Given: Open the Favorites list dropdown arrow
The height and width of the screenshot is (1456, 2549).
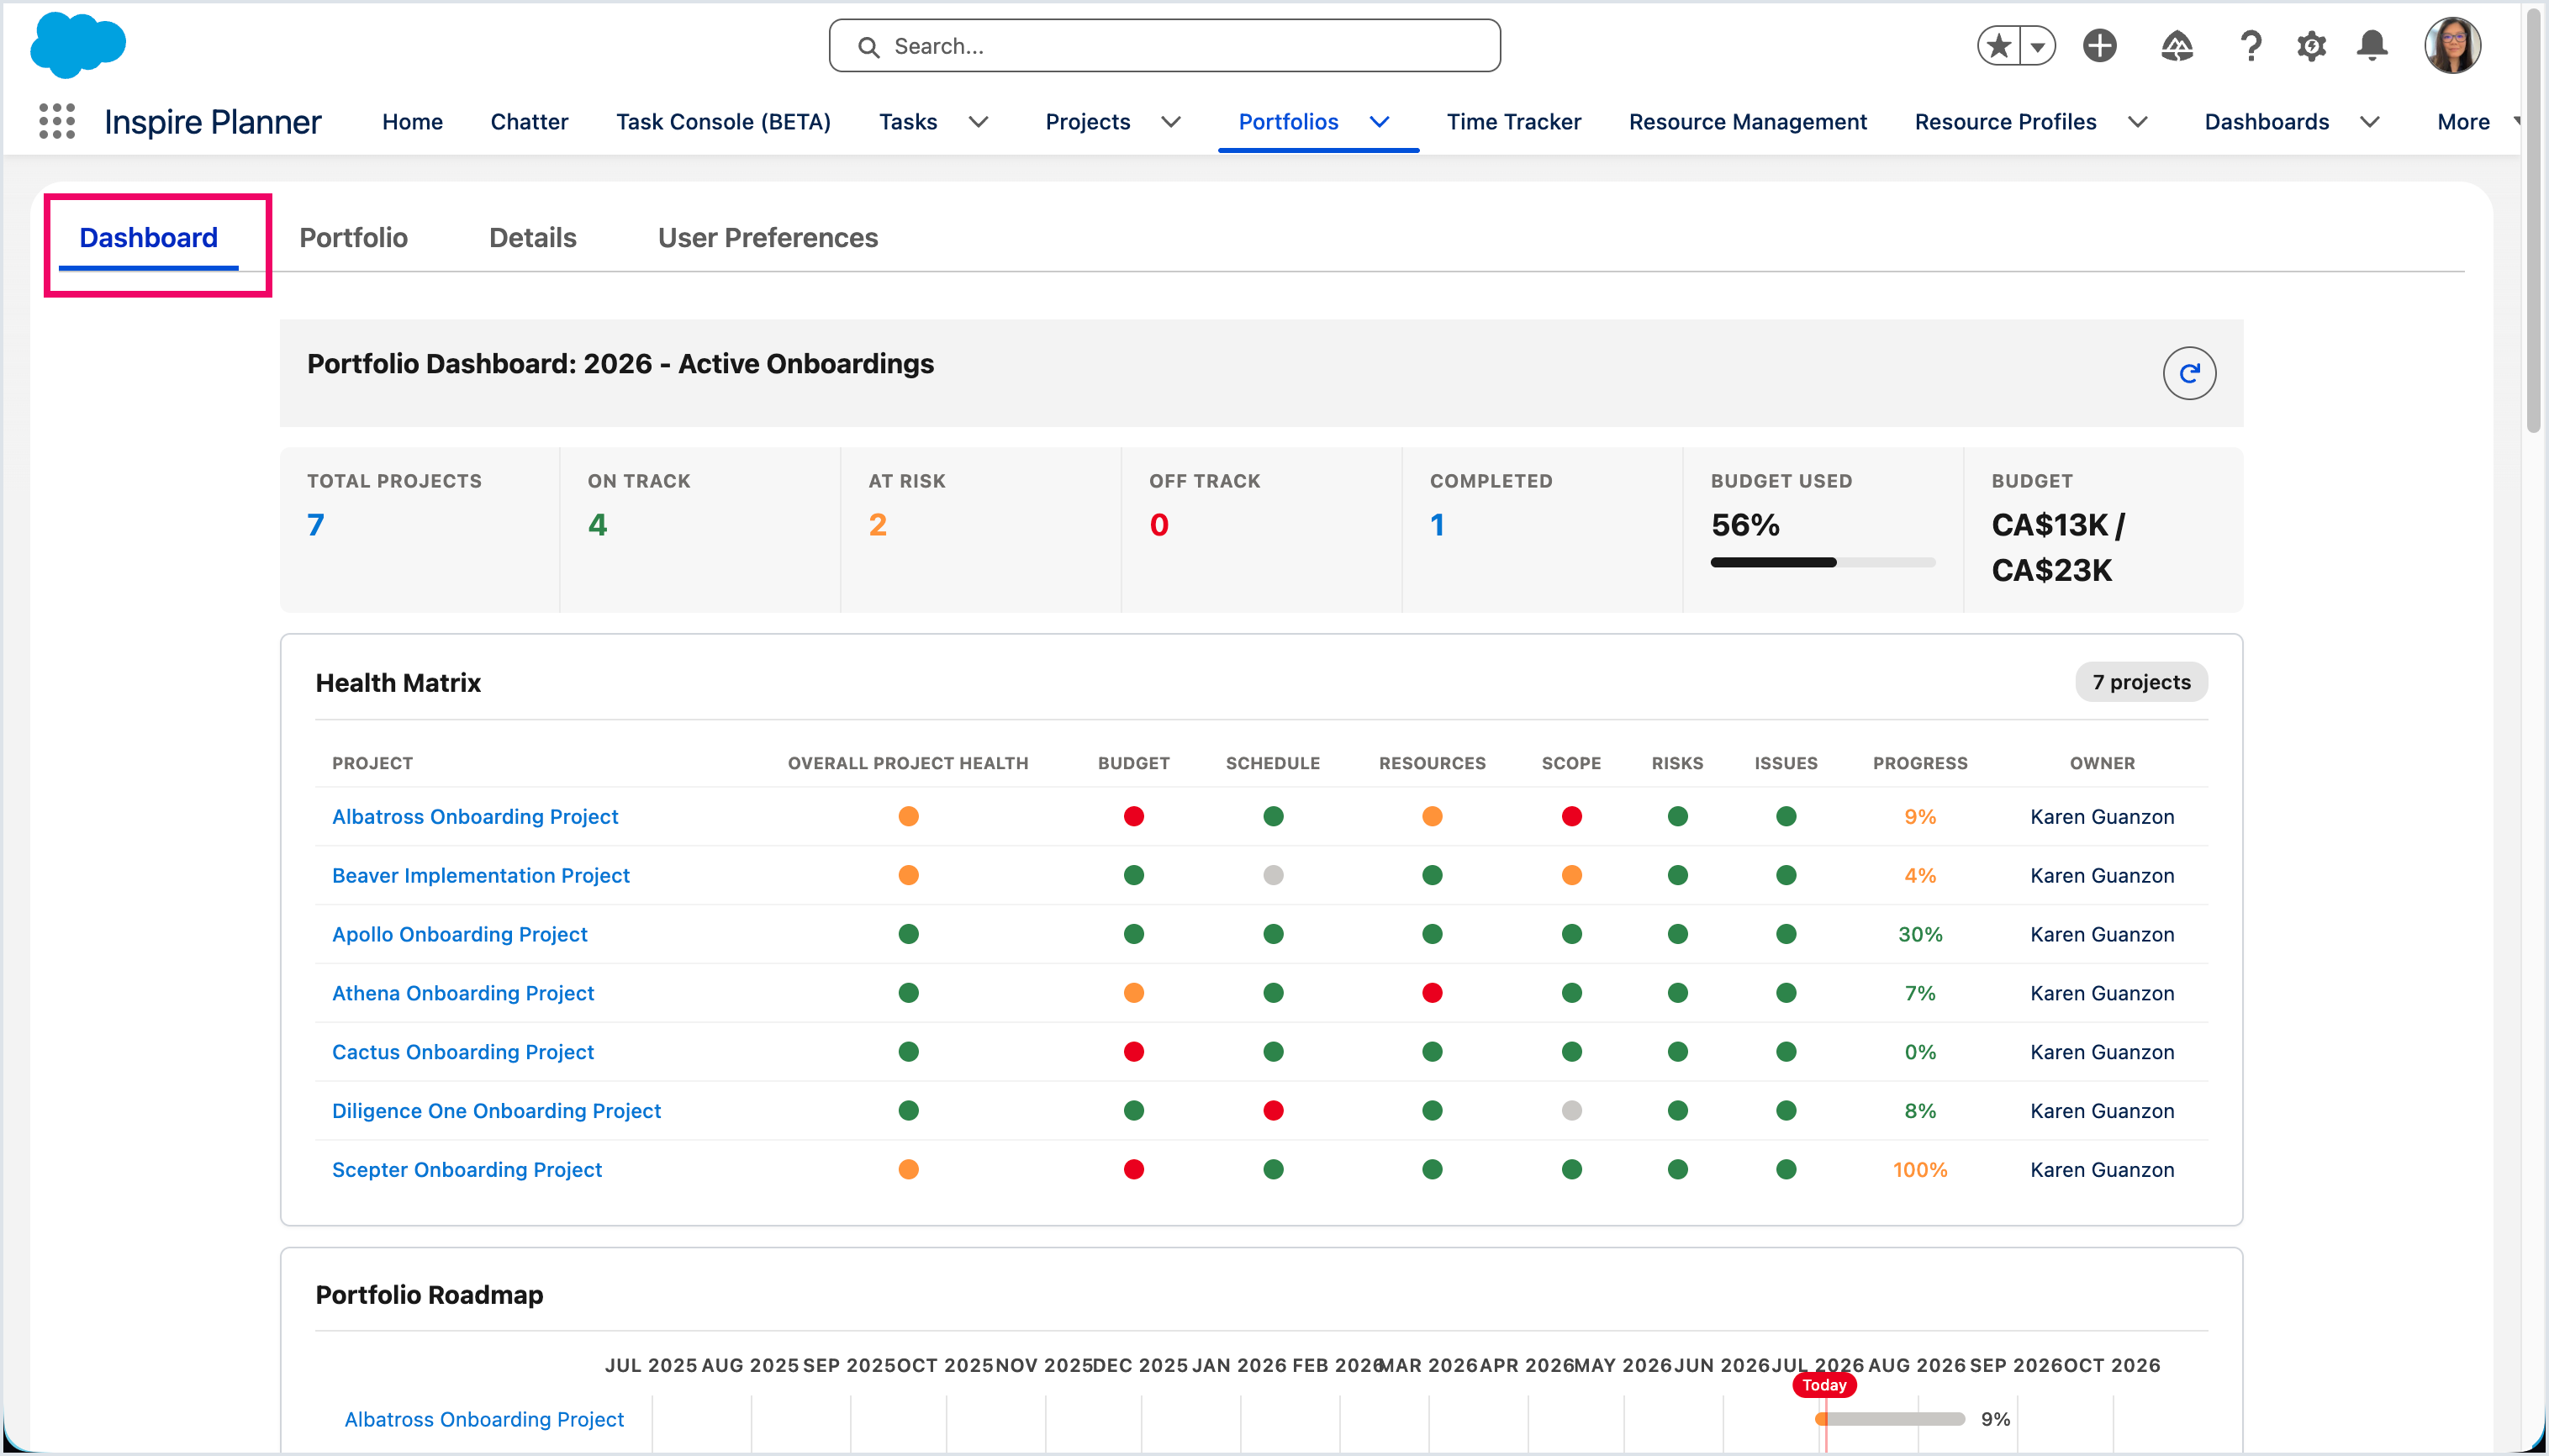Looking at the screenshot, I should click(x=2037, y=46).
